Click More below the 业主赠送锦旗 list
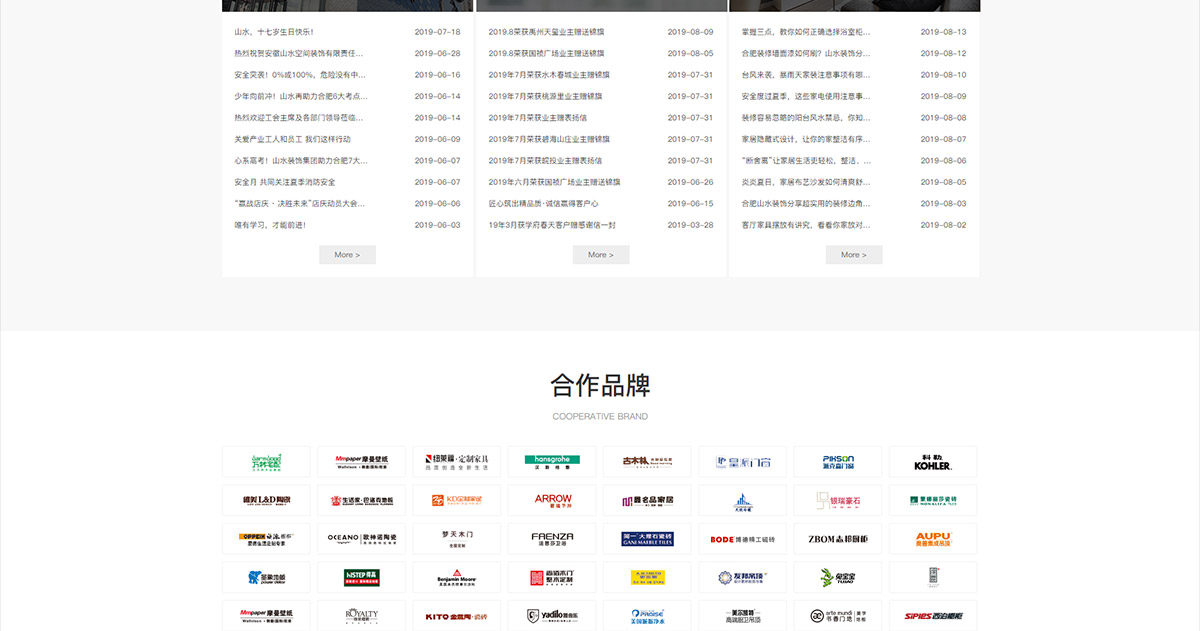 [601, 255]
